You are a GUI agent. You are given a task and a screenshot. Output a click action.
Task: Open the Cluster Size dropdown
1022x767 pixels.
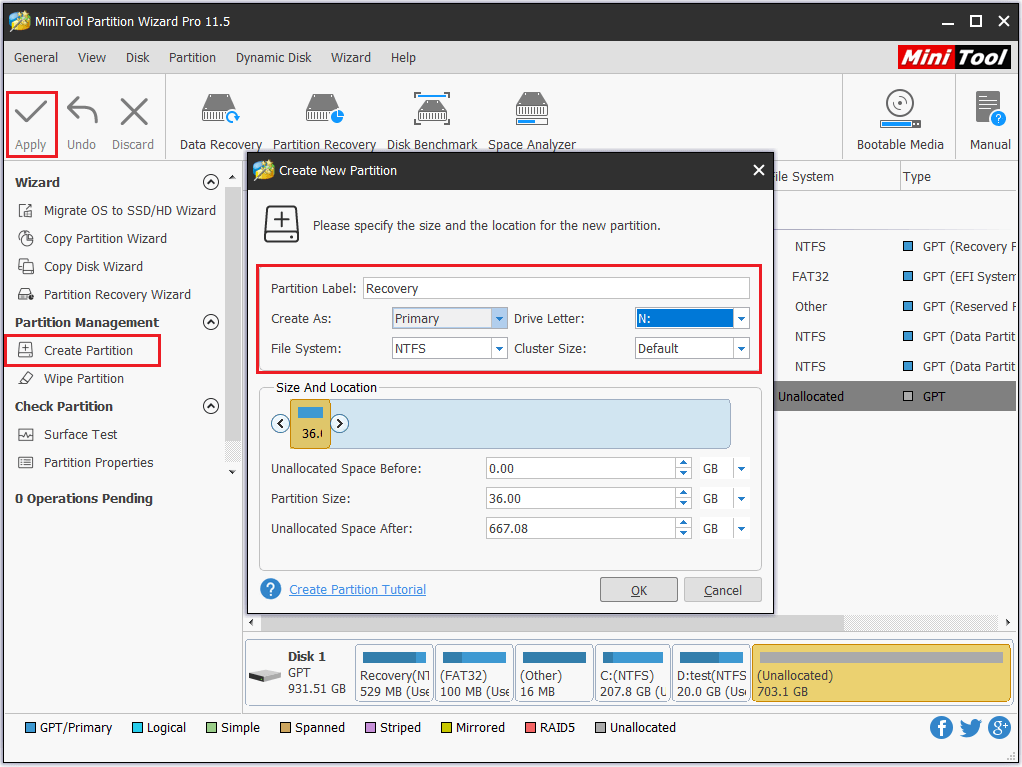pyautogui.click(x=741, y=349)
